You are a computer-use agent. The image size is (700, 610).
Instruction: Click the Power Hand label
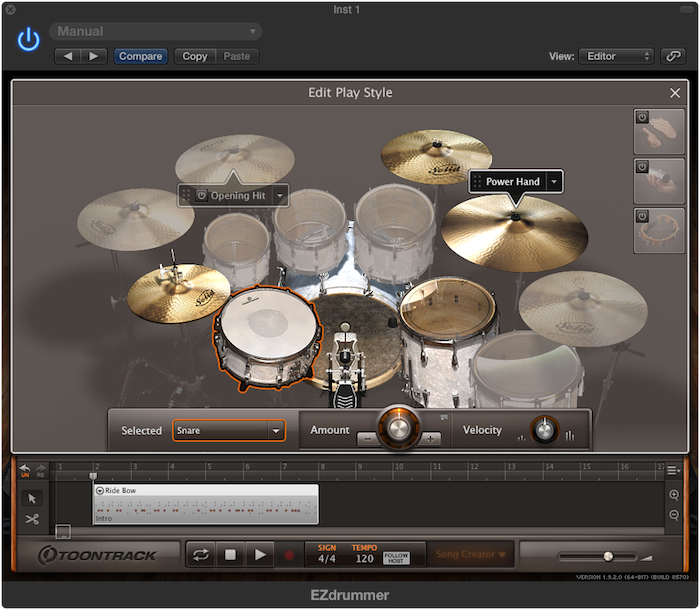tap(512, 182)
